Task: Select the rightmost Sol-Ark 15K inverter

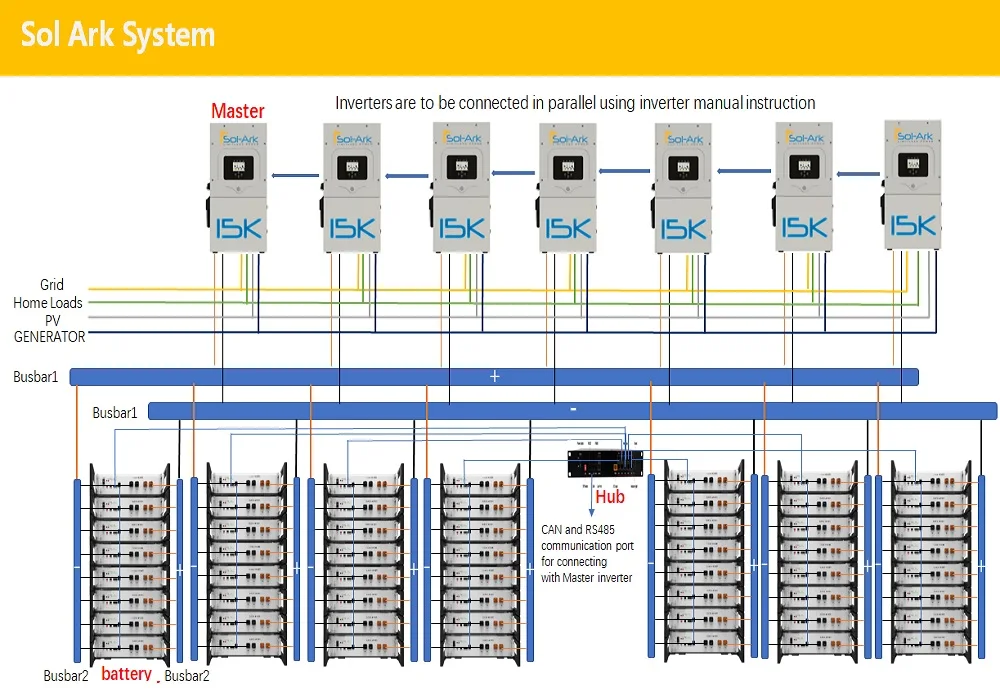Action: (911, 184)
